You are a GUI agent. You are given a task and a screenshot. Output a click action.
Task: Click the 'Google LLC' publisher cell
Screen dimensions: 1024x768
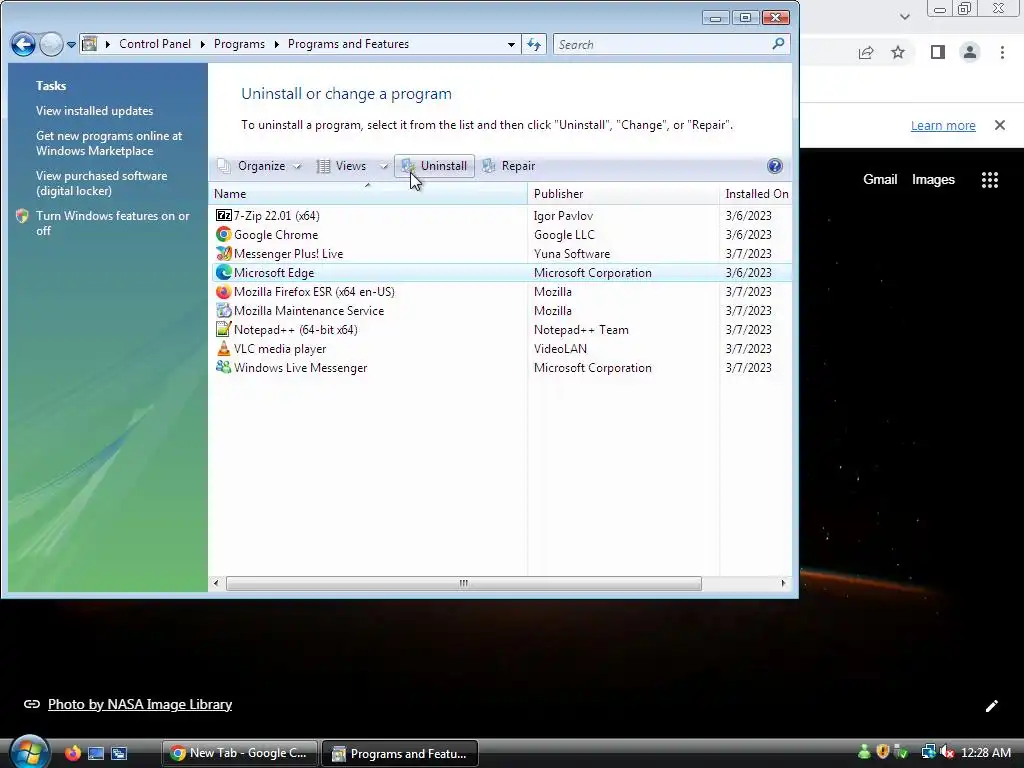click(564, 234)
